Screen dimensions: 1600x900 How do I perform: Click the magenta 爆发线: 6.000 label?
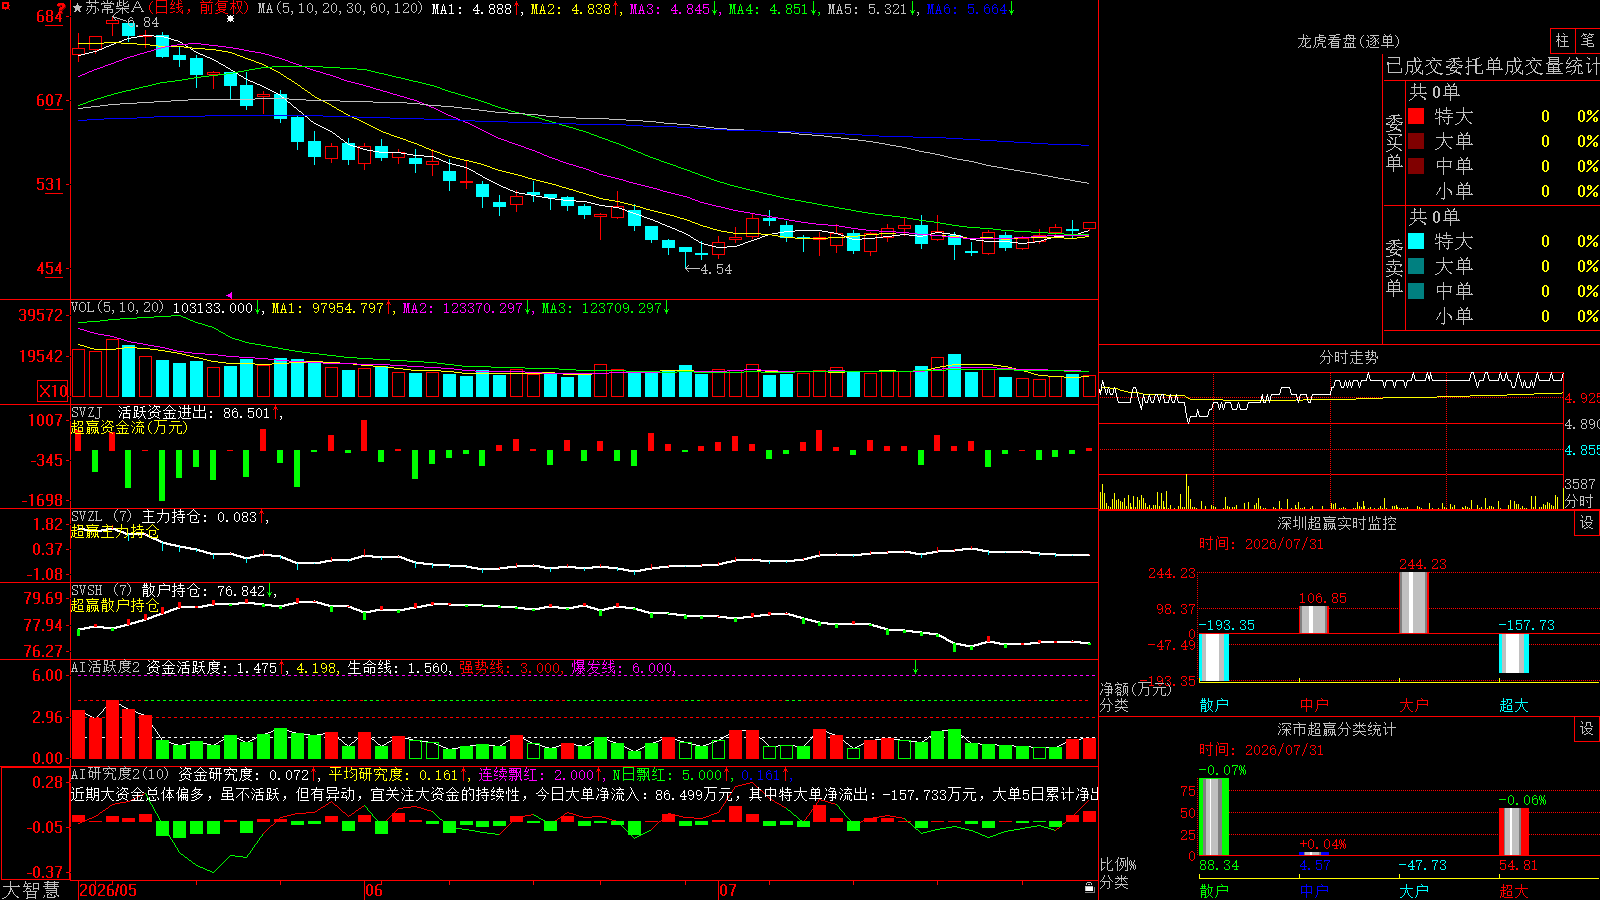623,667
